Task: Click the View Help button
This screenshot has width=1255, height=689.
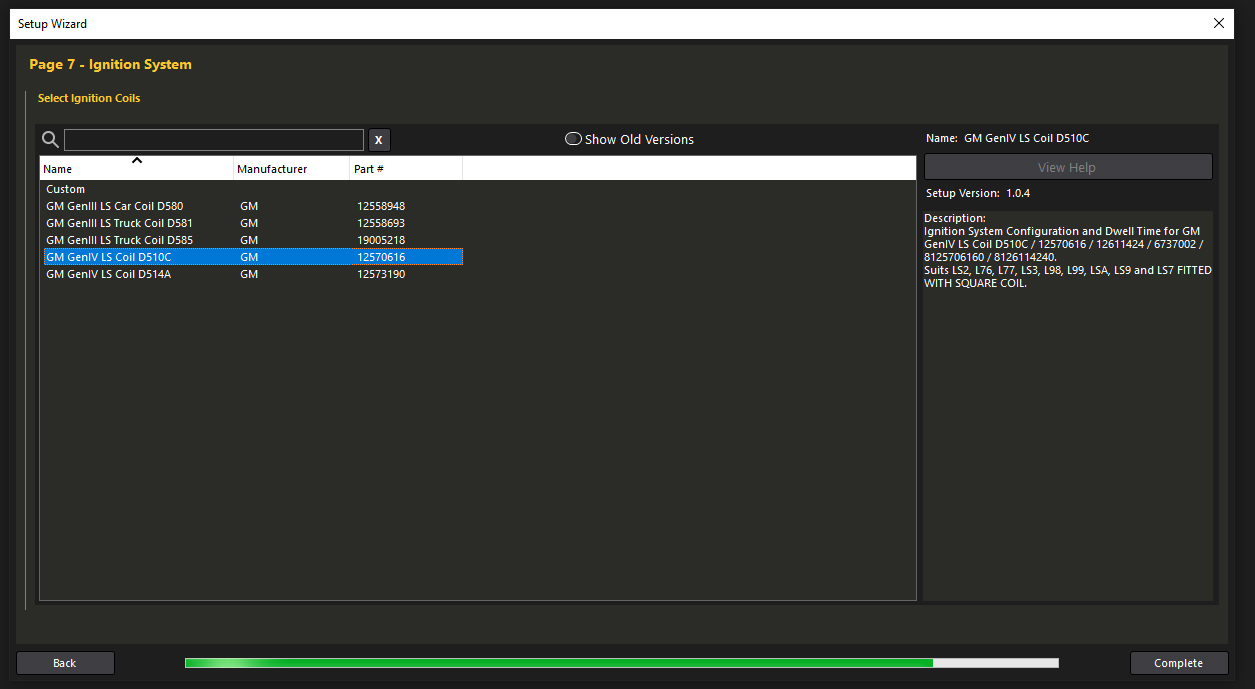Action: (x=1067, y=167)
